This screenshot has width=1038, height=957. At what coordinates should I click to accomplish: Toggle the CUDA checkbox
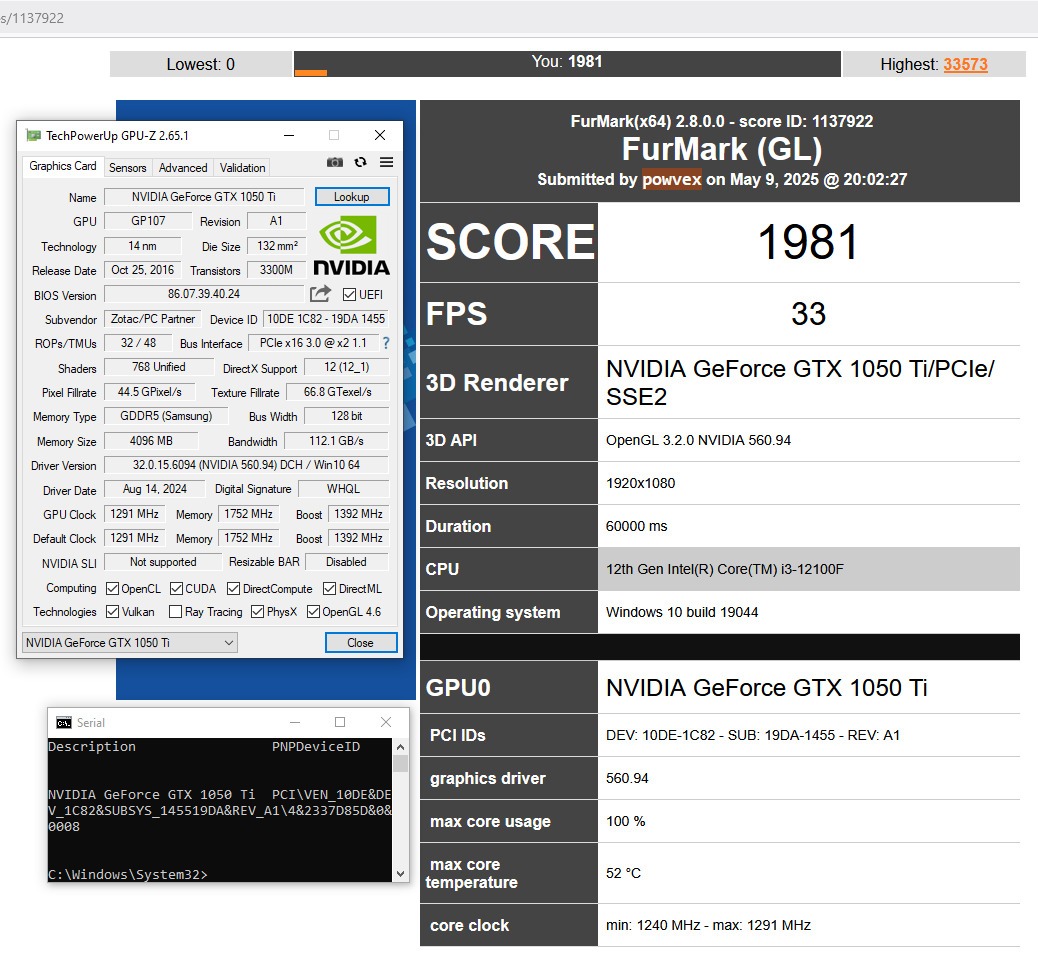tap(176, 588)
